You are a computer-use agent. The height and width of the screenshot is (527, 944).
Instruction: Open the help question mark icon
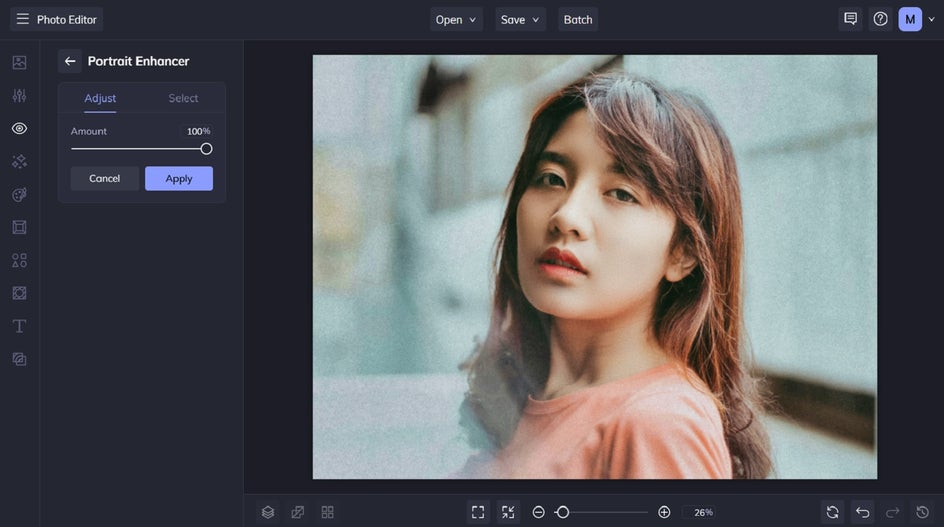(880, 19)
